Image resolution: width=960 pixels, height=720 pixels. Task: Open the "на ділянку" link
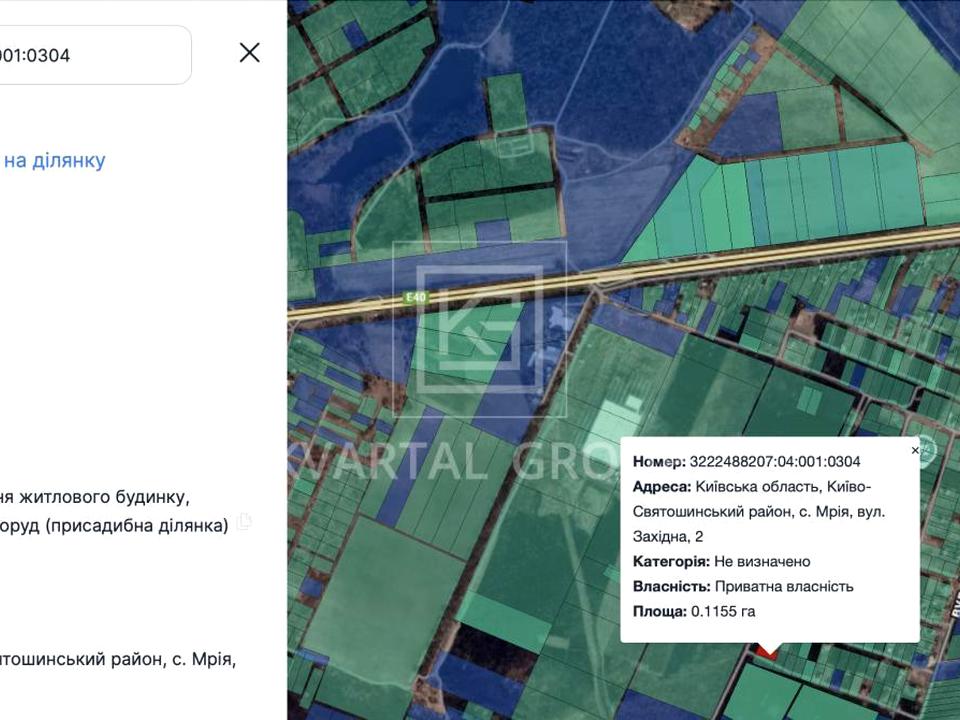[x=54, y=160]
